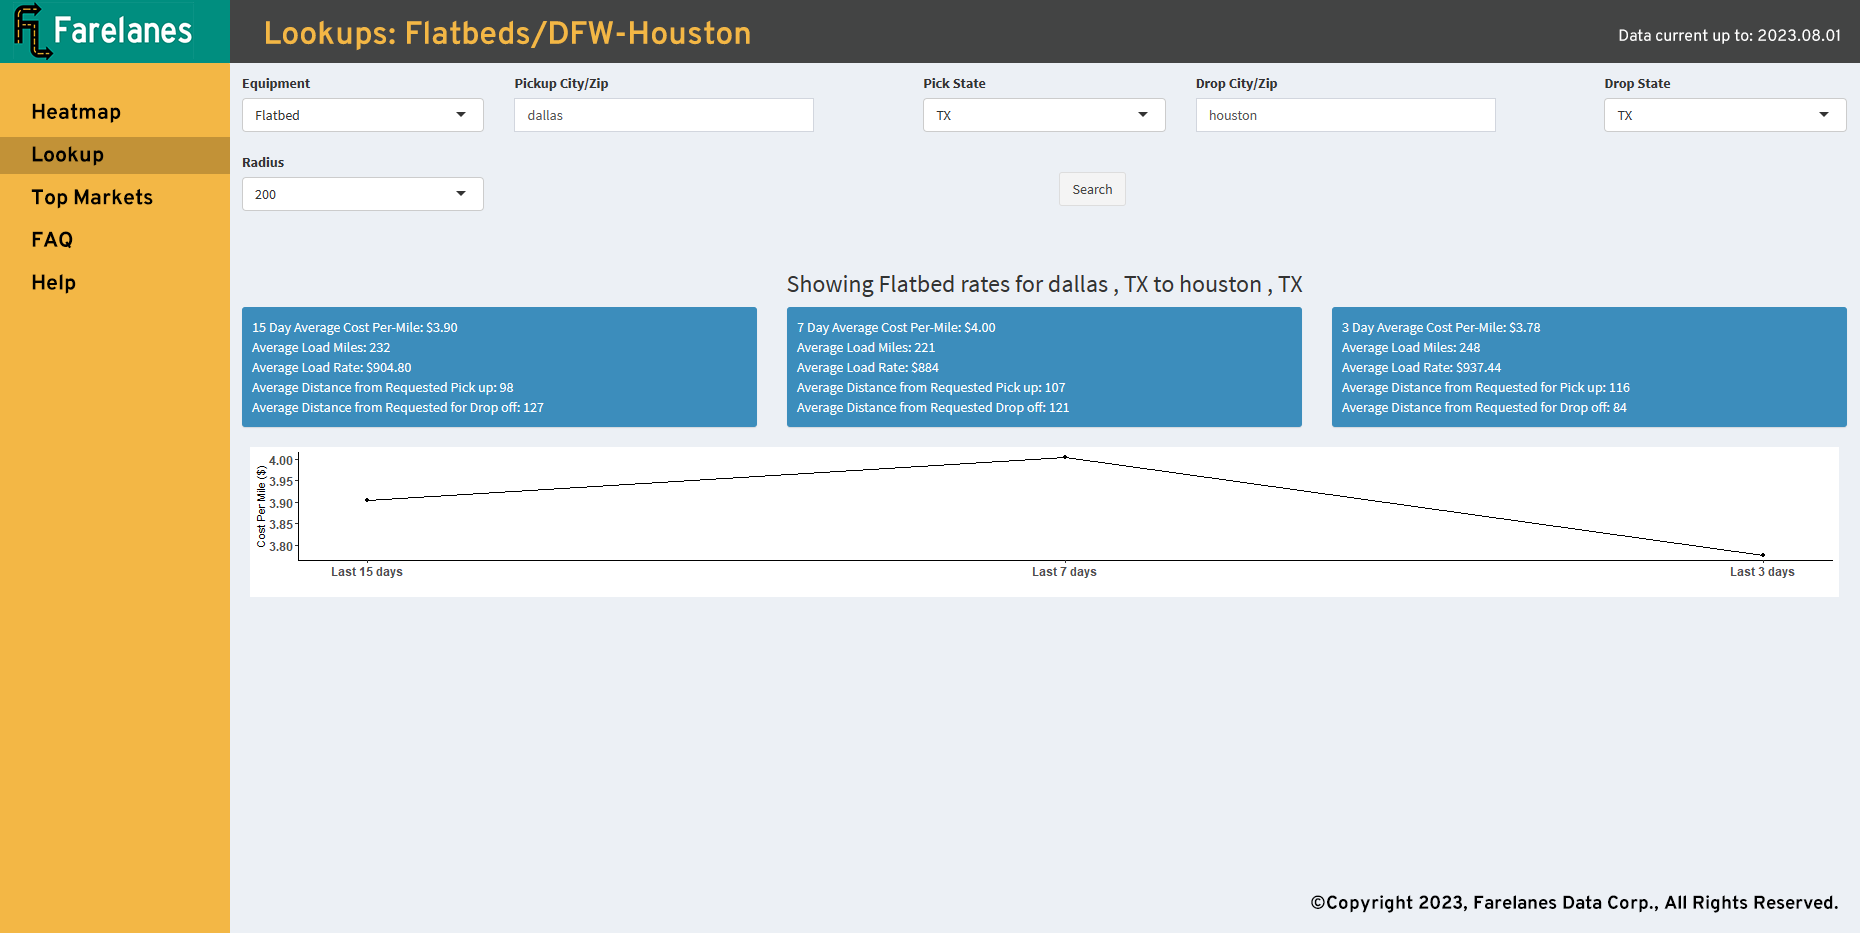Select Lookup in the sidebar

[68, 155]
